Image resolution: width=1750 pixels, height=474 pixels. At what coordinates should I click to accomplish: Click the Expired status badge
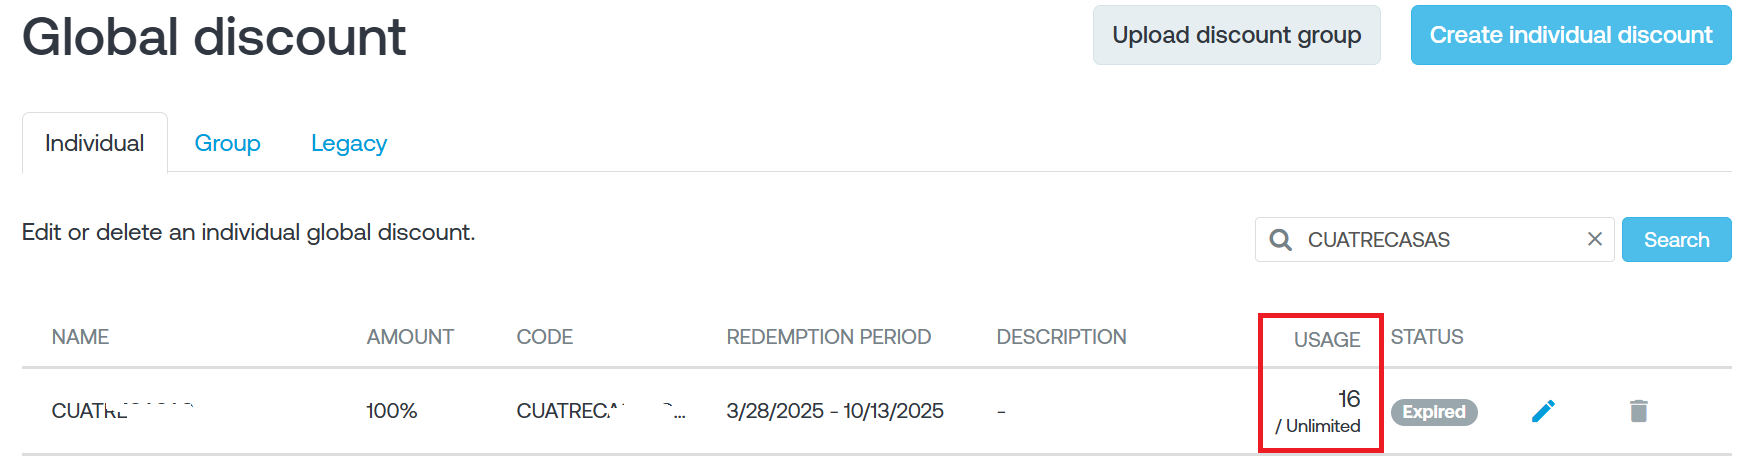pos(1433,412)
